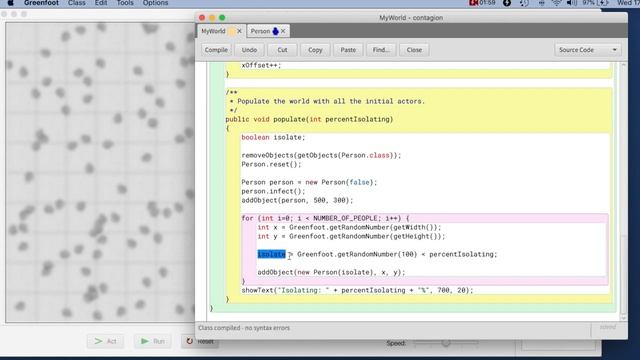
Task: Click the Copy button
Action: click(x=315, y=50)
